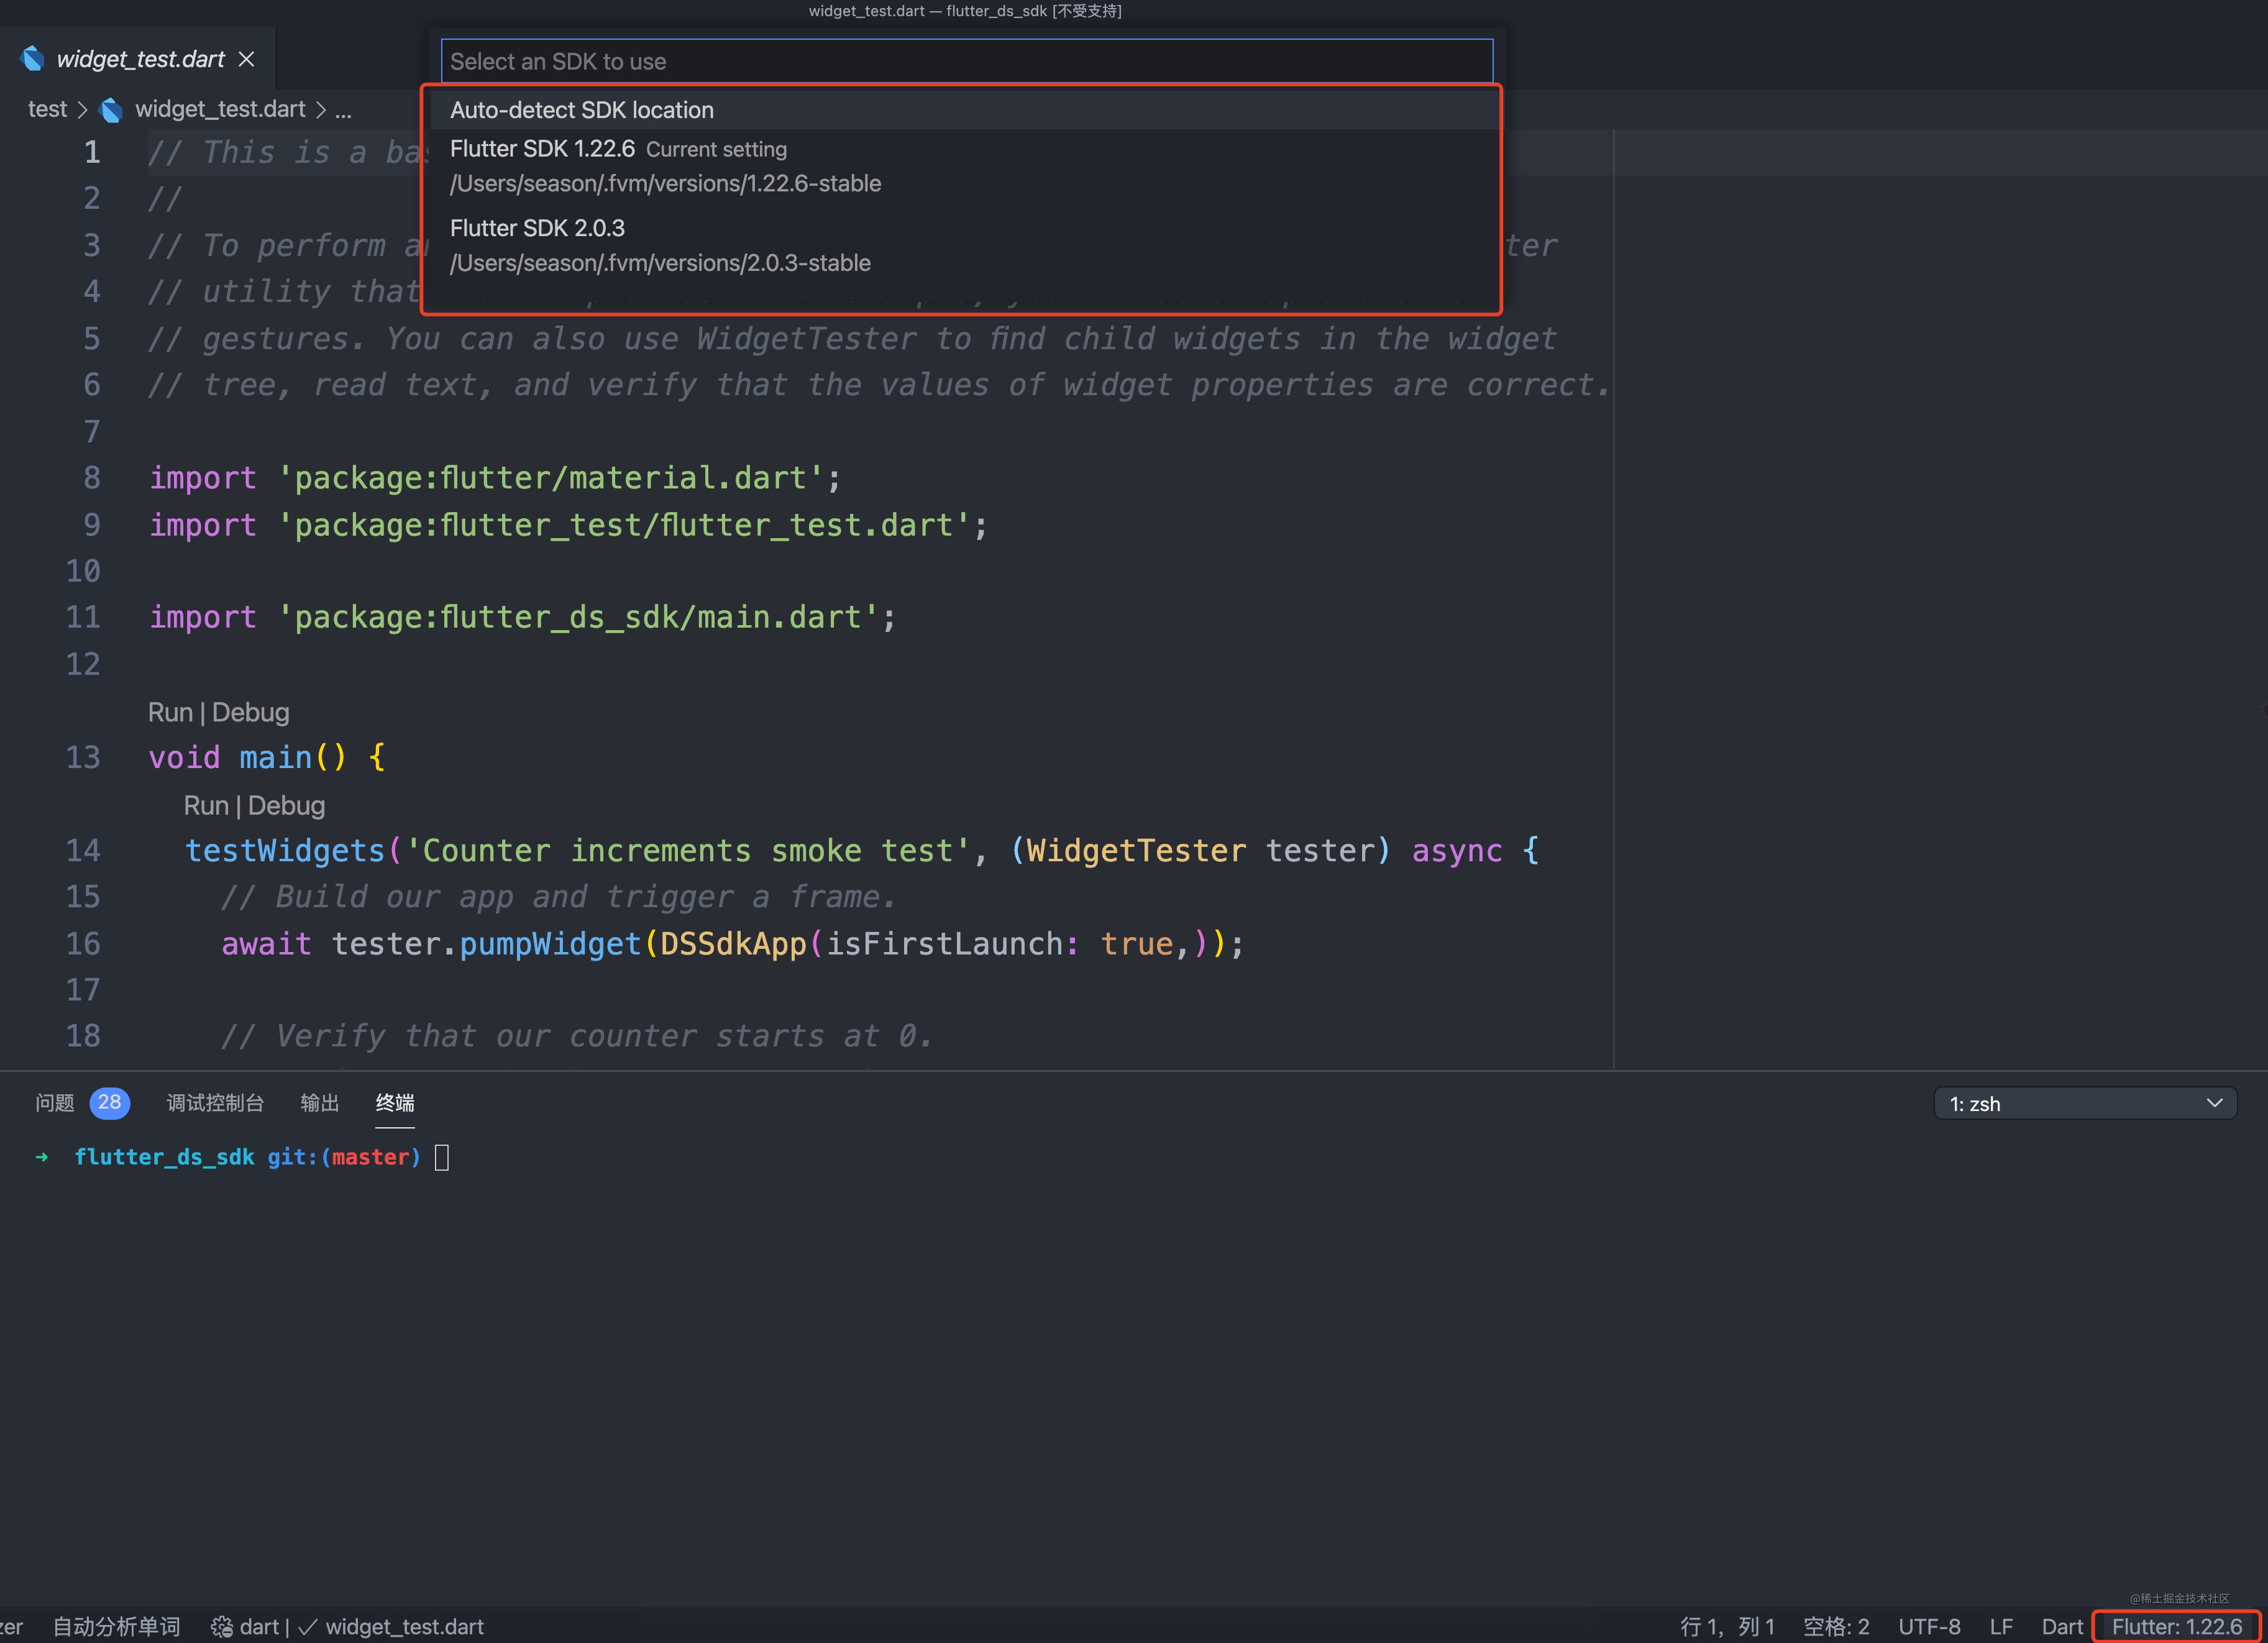Close the widget_test.dart editor tab
The image size is (2268, 1643).
[x=246, y=60]
